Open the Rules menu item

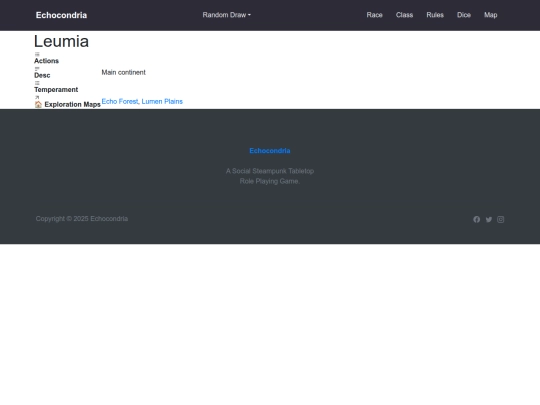pyautogui.click(x=435, y=15)
